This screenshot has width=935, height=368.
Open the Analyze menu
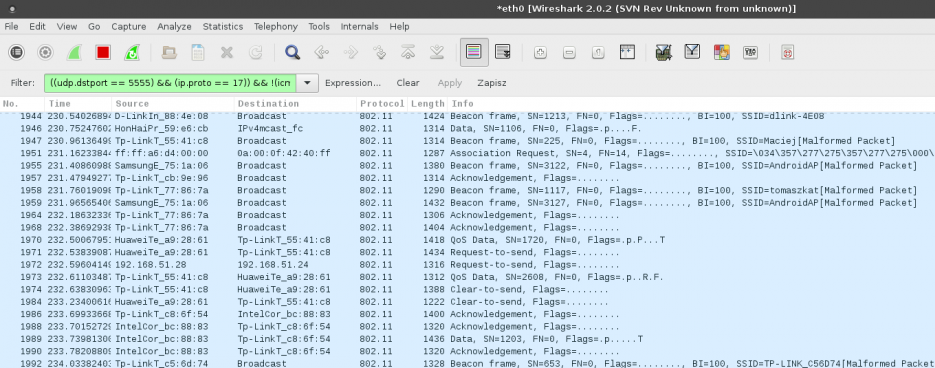click(x=174, y=26)
